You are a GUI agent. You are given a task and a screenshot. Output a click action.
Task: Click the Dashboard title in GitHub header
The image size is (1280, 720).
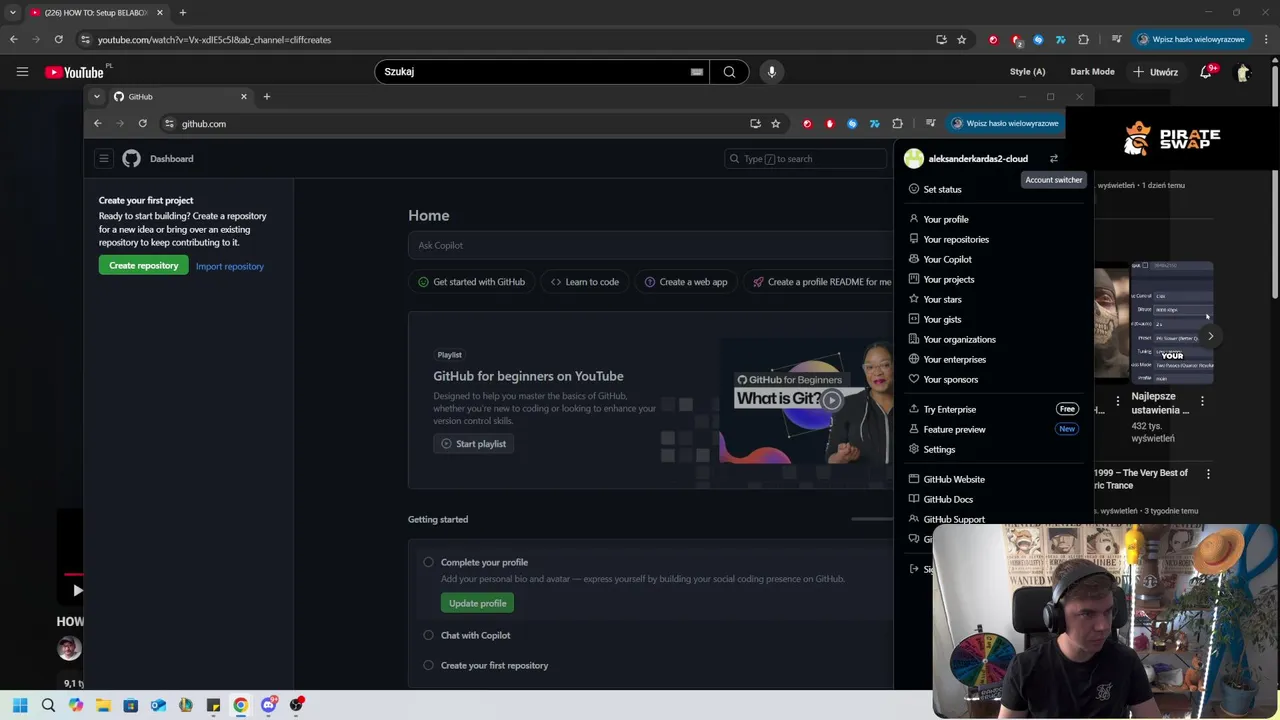tap(172, 158)
